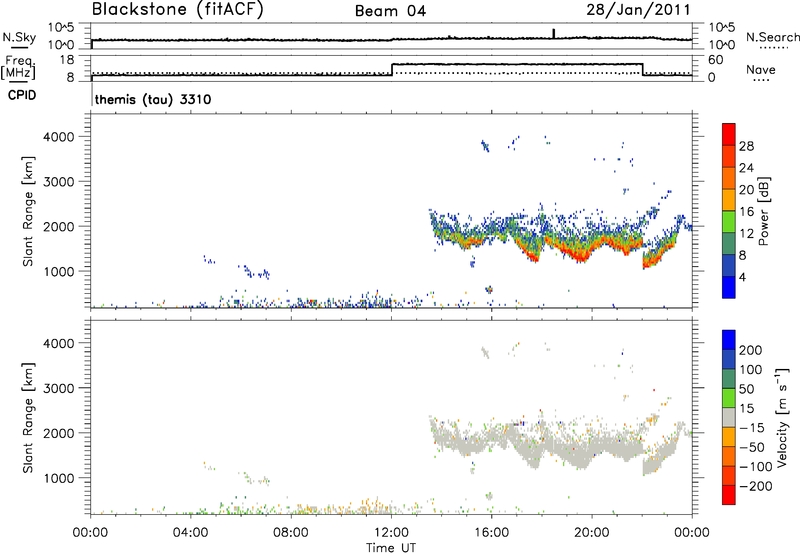
Task: Click the "100" label on Velocity color bar
Action: 751,369
